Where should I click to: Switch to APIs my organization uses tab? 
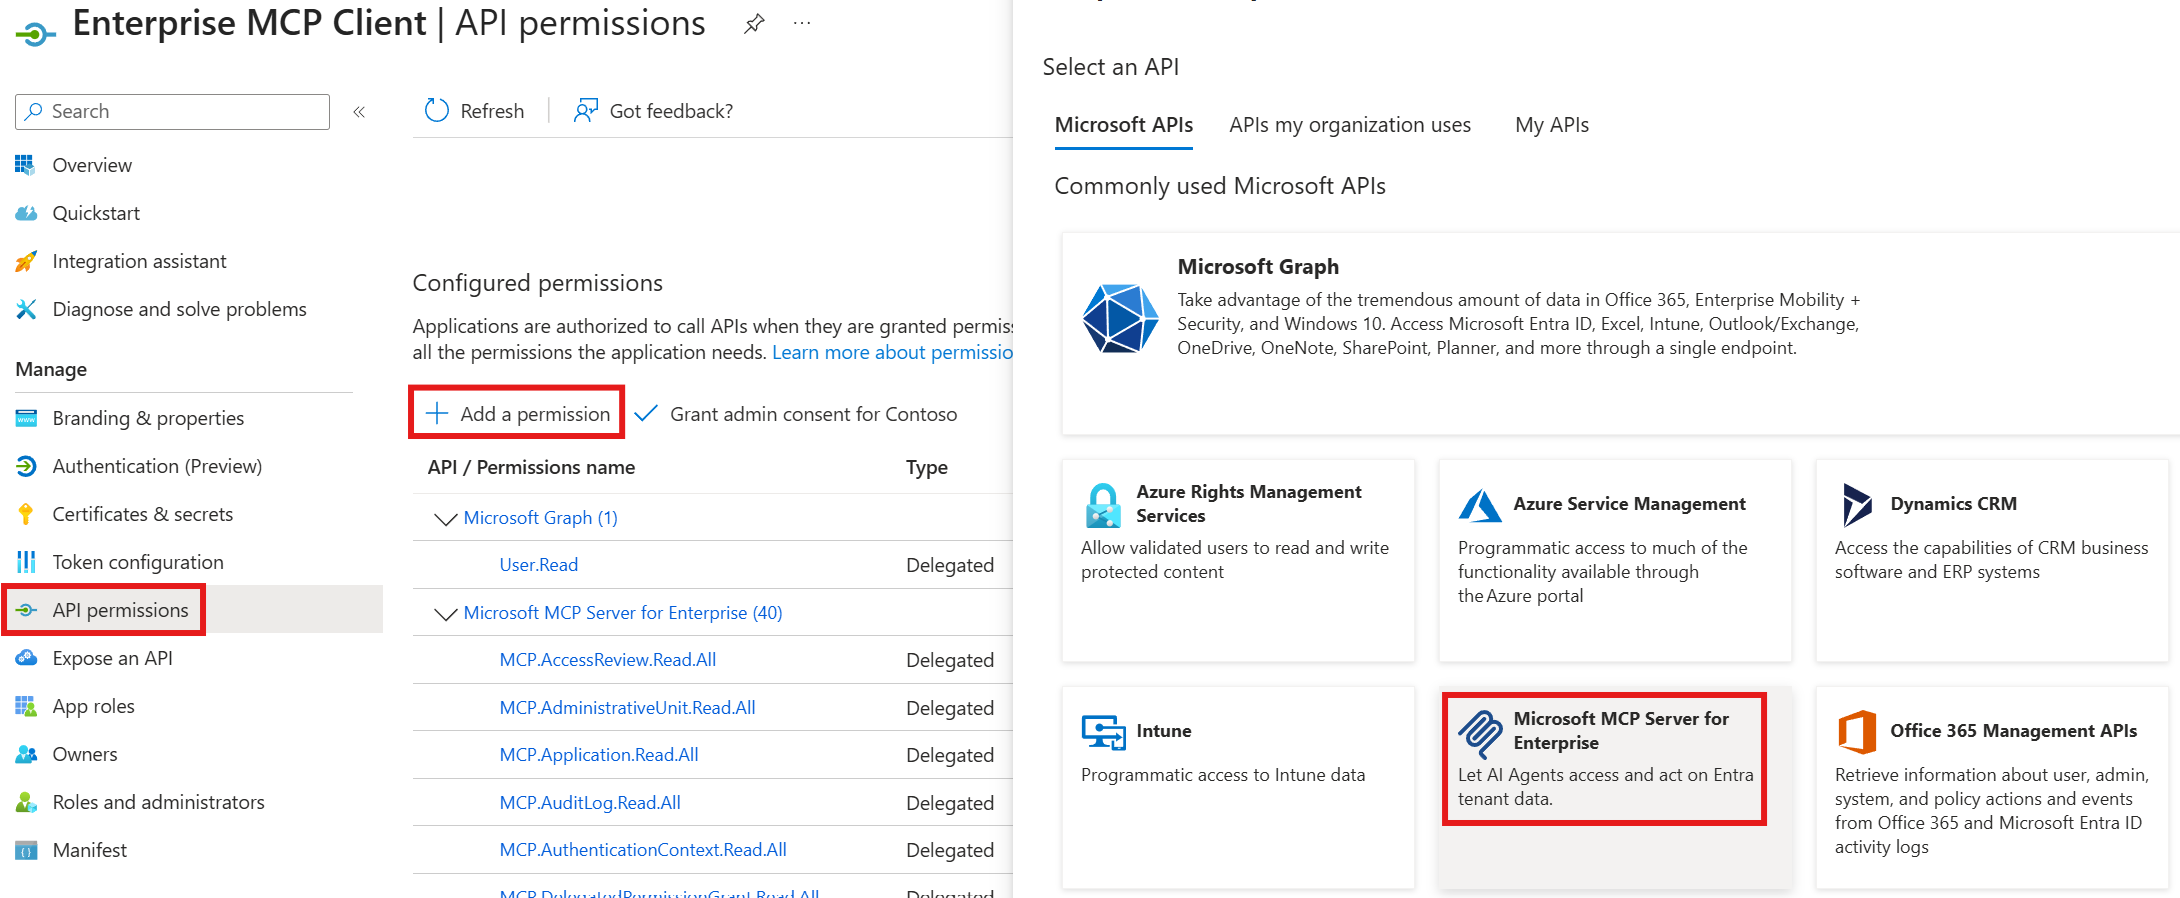point(1350,125)
